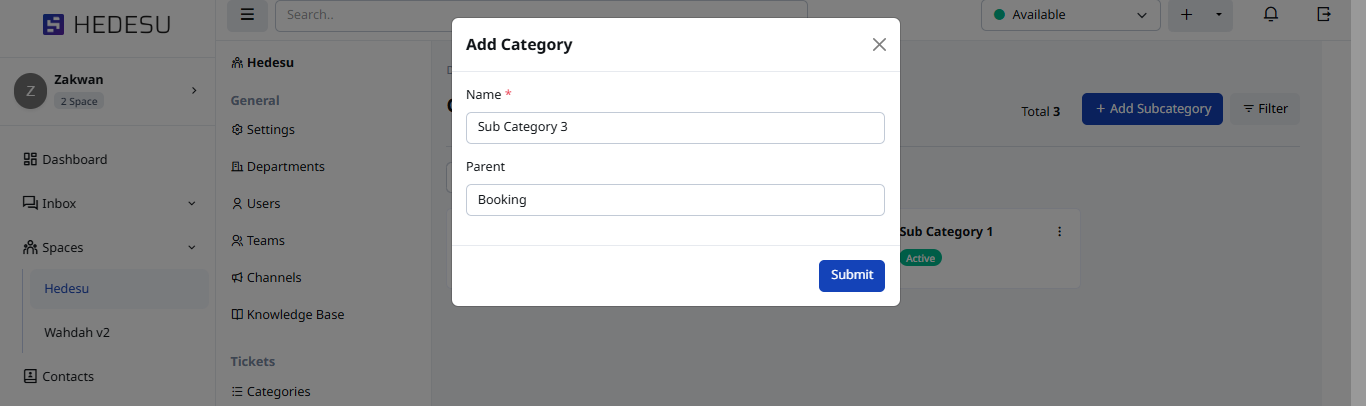
Task: Click the Name input field
Action: 675,127
